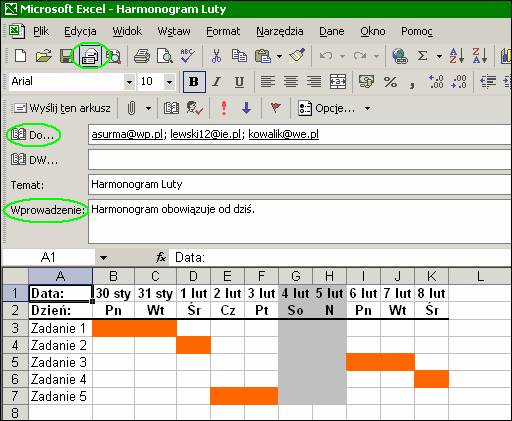
Task: Select the orange cell for Zadanie 2
Action: pyautogui.click(x=194, y=345)
